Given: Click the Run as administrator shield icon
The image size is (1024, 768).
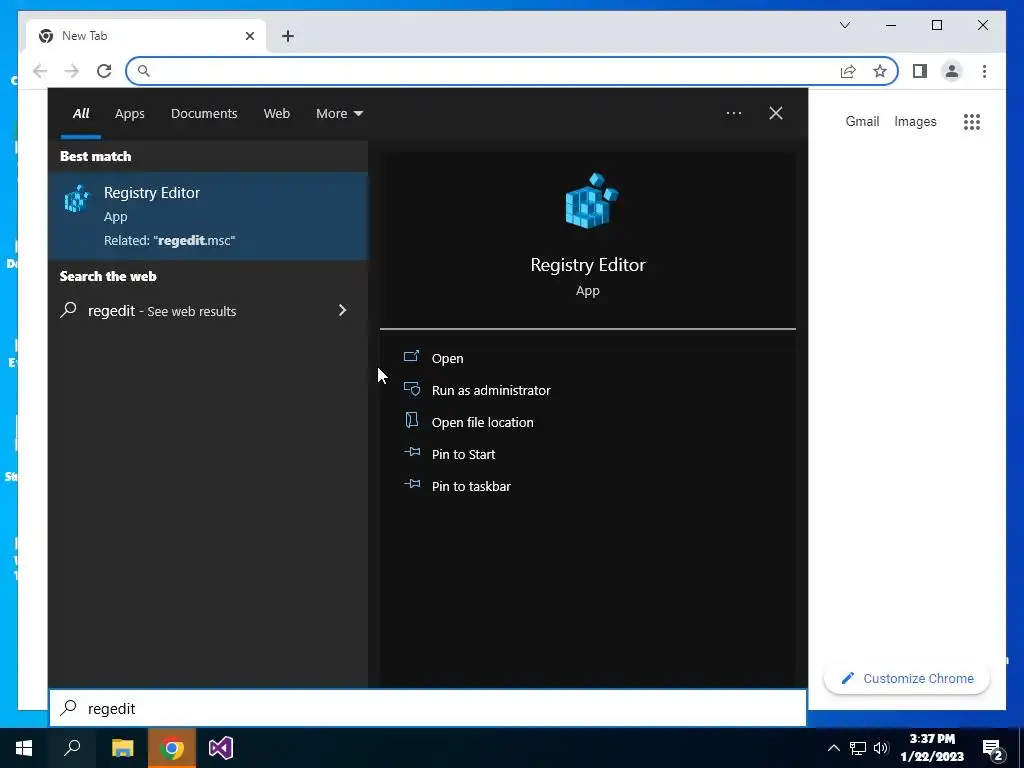Looking at the screenshot, I should 411,389.
